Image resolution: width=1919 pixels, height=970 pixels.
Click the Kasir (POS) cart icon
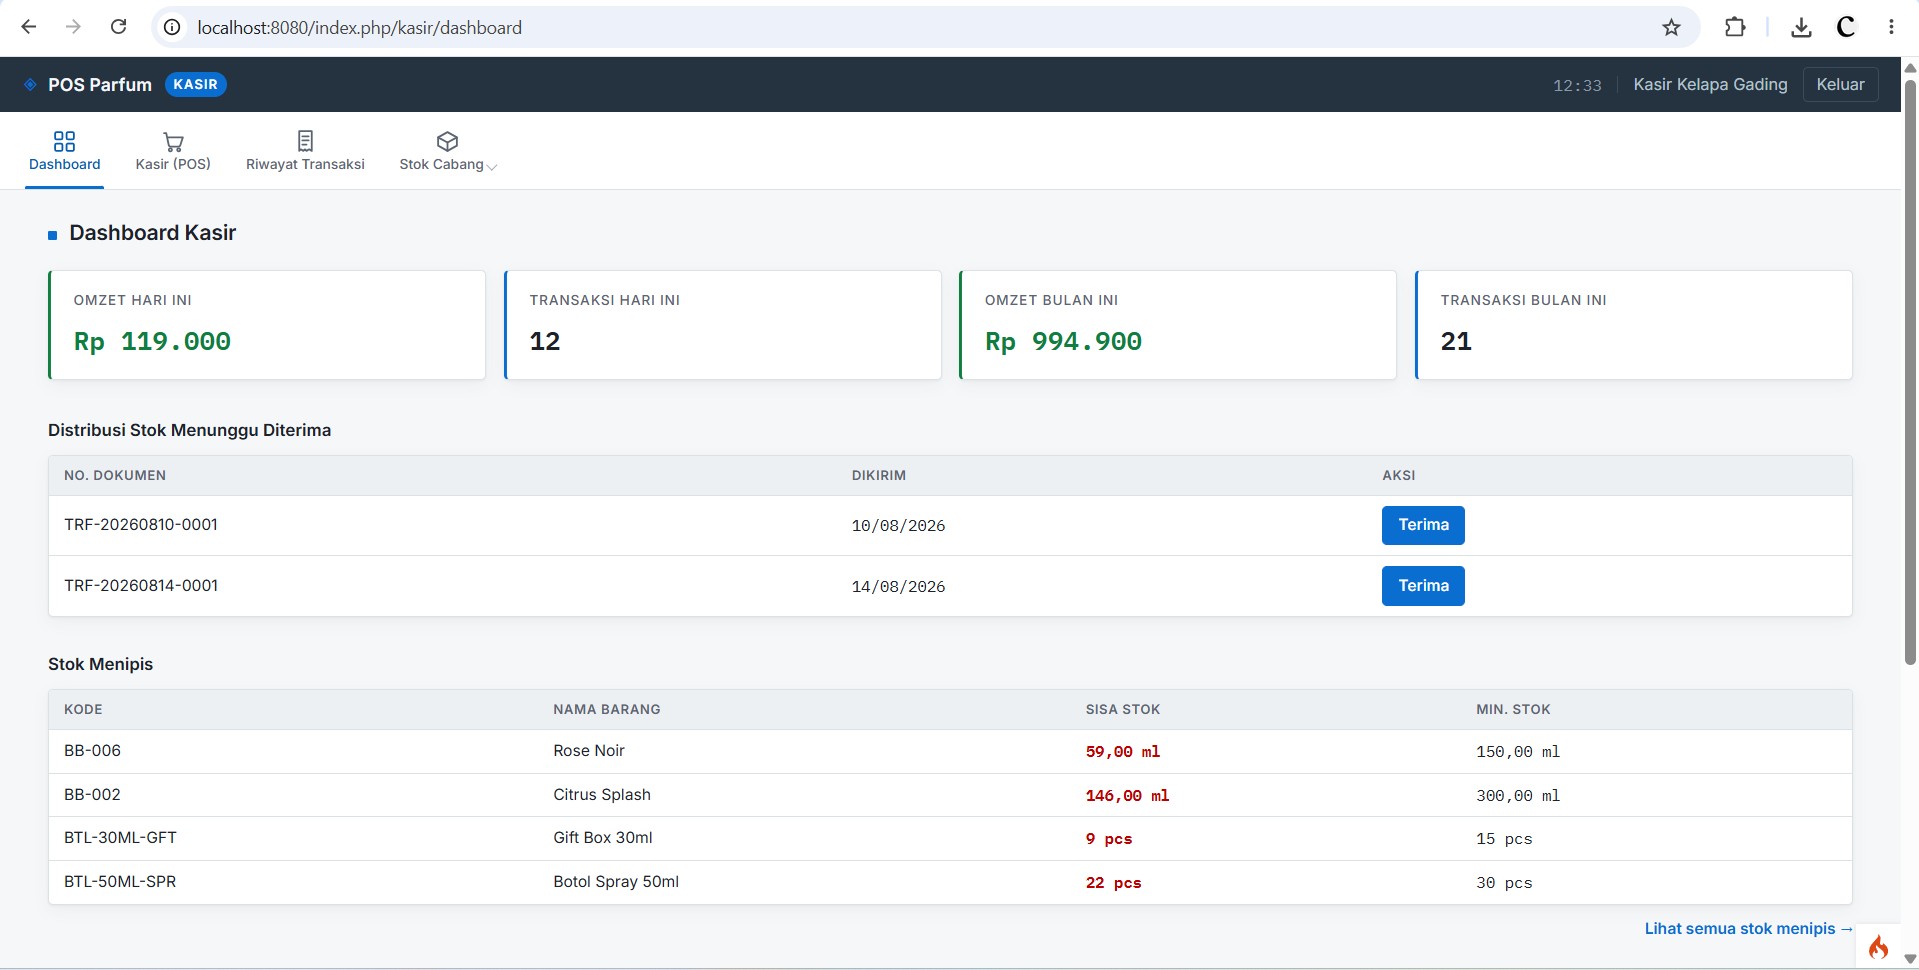point(173,141)
